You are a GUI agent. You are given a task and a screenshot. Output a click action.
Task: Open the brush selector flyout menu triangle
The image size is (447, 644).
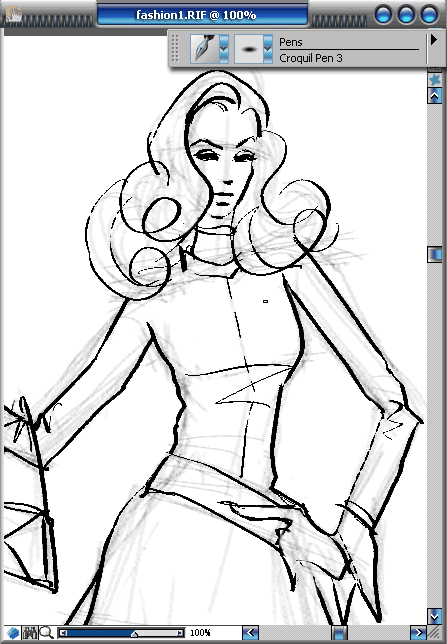point(433,40)
